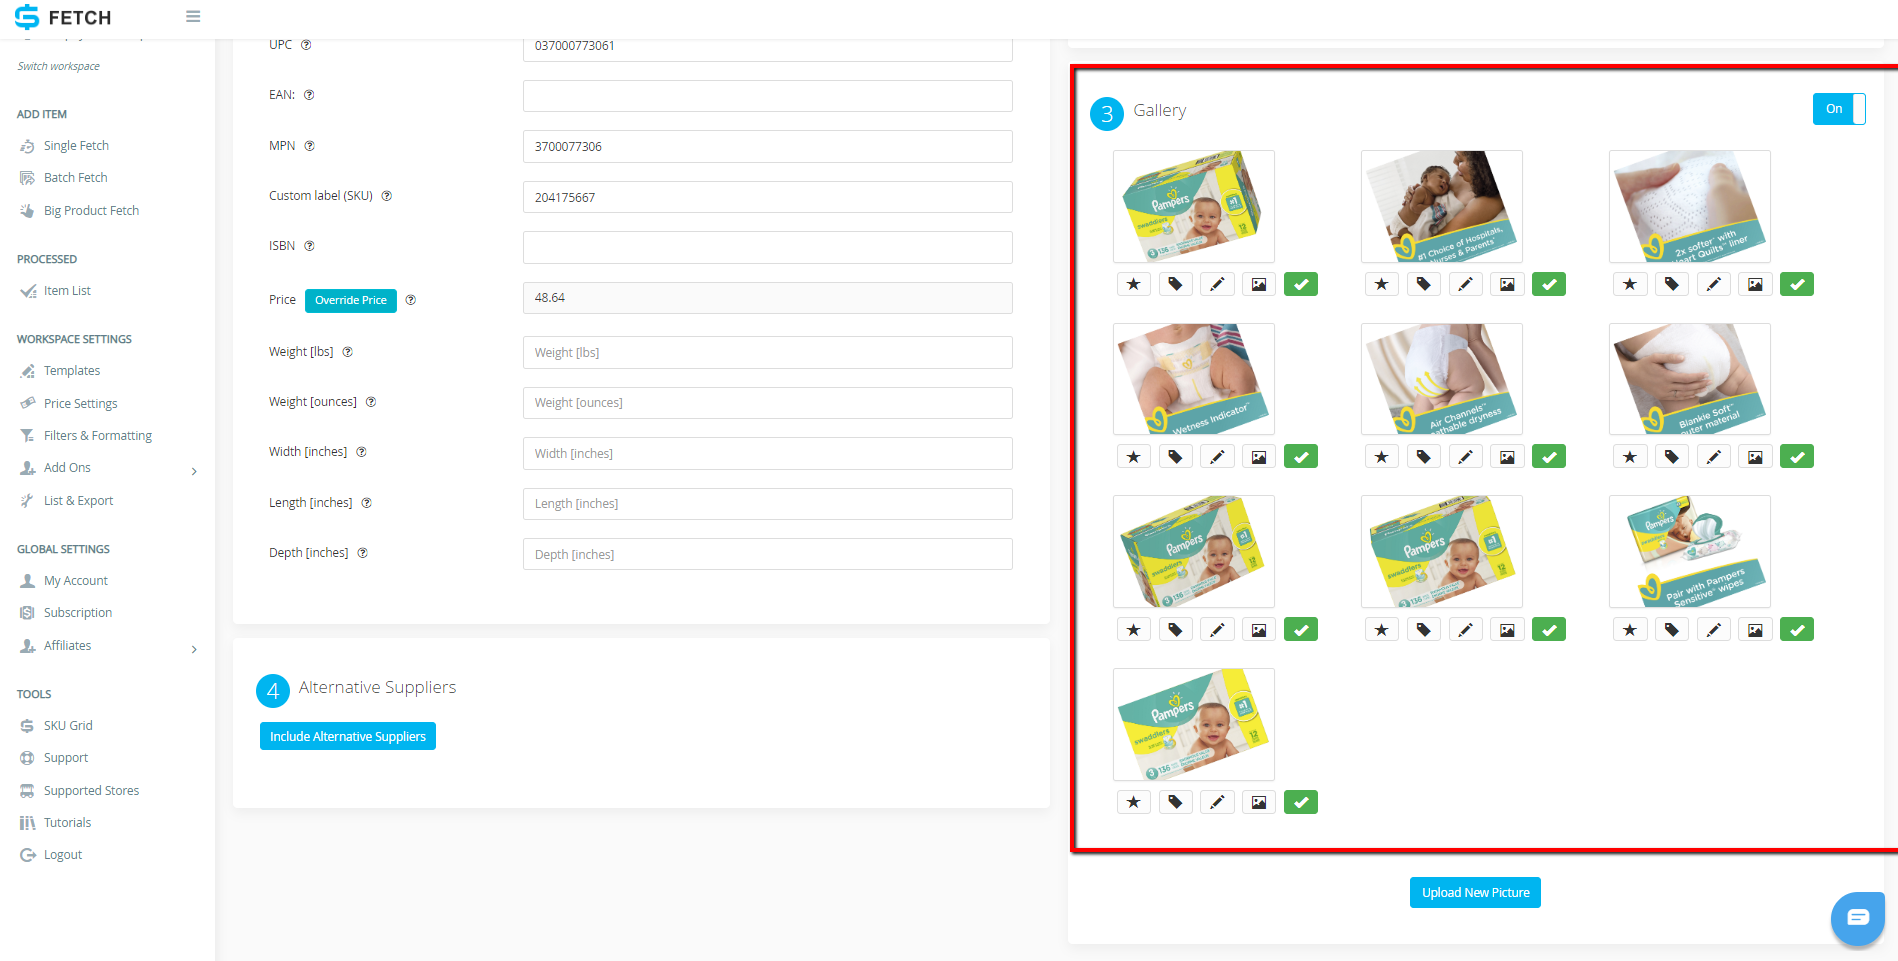Image resolution: width=1898 pixels, height=961 pixels.
Task: Click the pencil edit icon under the softer liner image
Action: [x=1713, y=284]
